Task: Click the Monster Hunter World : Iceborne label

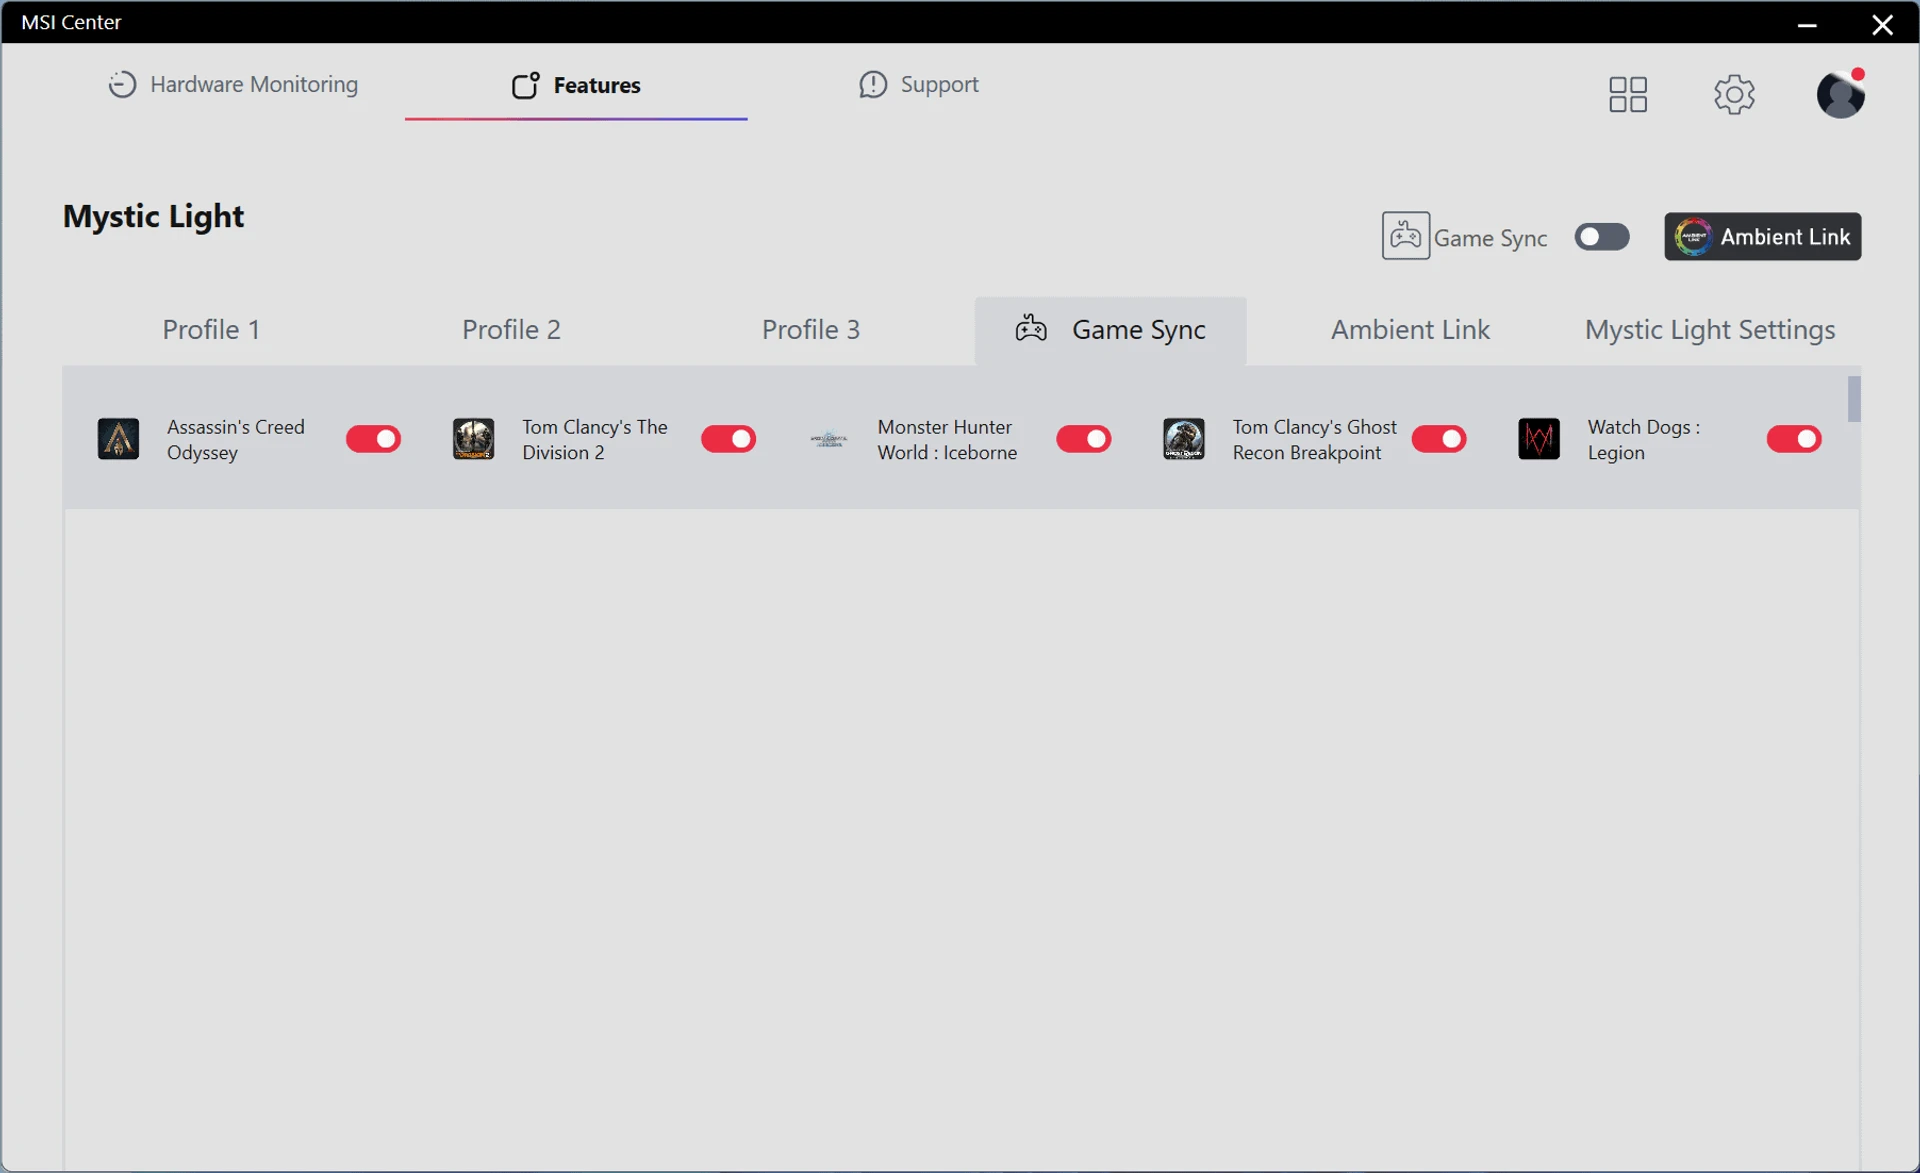Action: coord(947,439)
